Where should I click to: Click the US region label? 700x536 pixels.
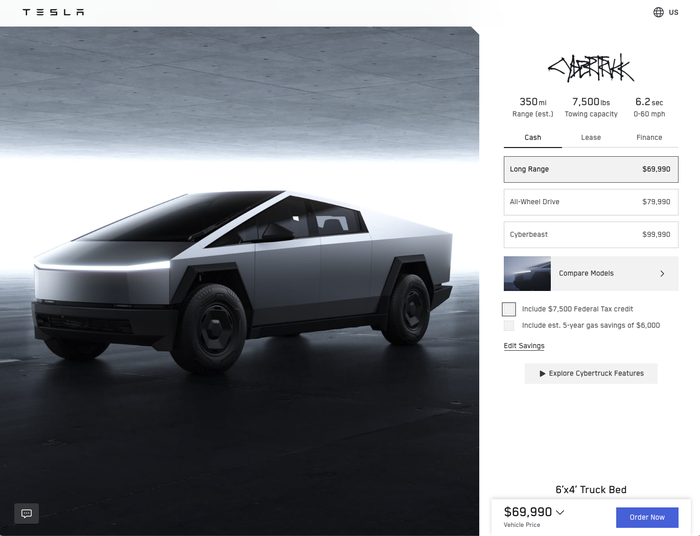pos(673,12)
